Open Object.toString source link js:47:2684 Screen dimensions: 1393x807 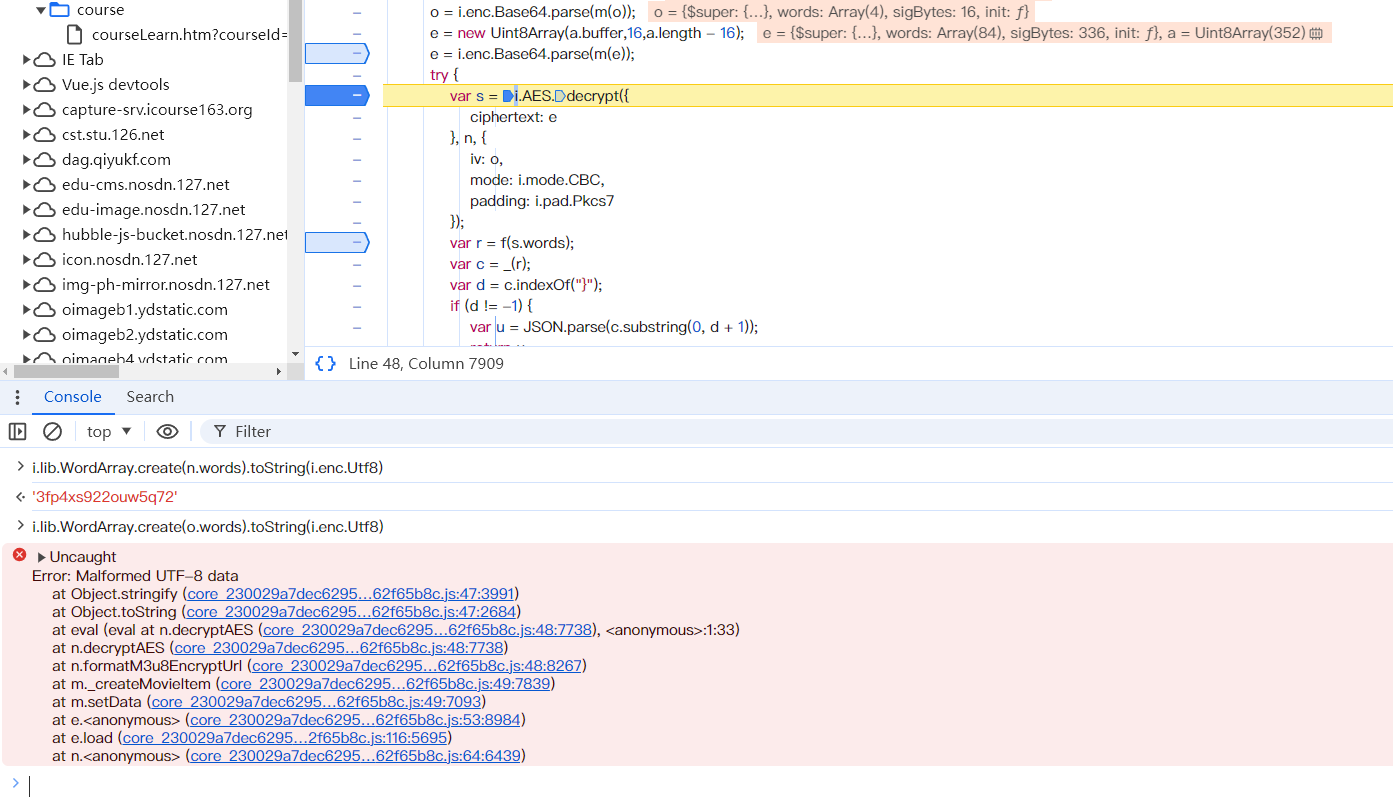351,611
